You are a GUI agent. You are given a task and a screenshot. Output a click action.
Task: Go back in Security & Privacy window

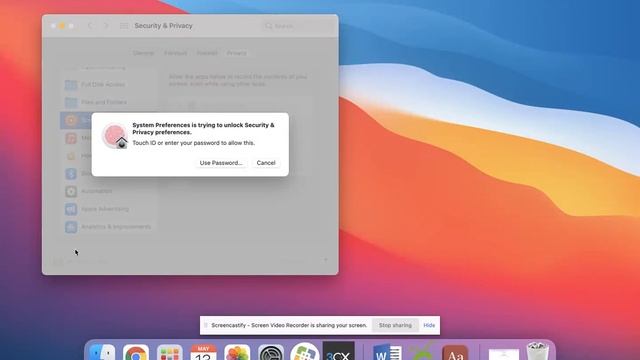(x=90, y=26)
